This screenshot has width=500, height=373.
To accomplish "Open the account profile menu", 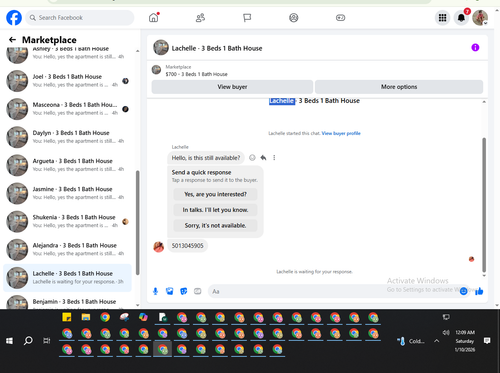I will tap(480, 18).
